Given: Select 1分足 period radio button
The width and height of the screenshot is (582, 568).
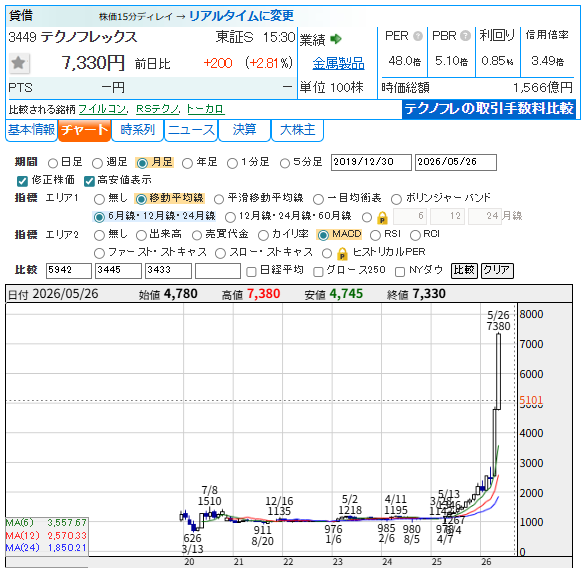Looking at the screenshot, I should click(x=232, y=163).
